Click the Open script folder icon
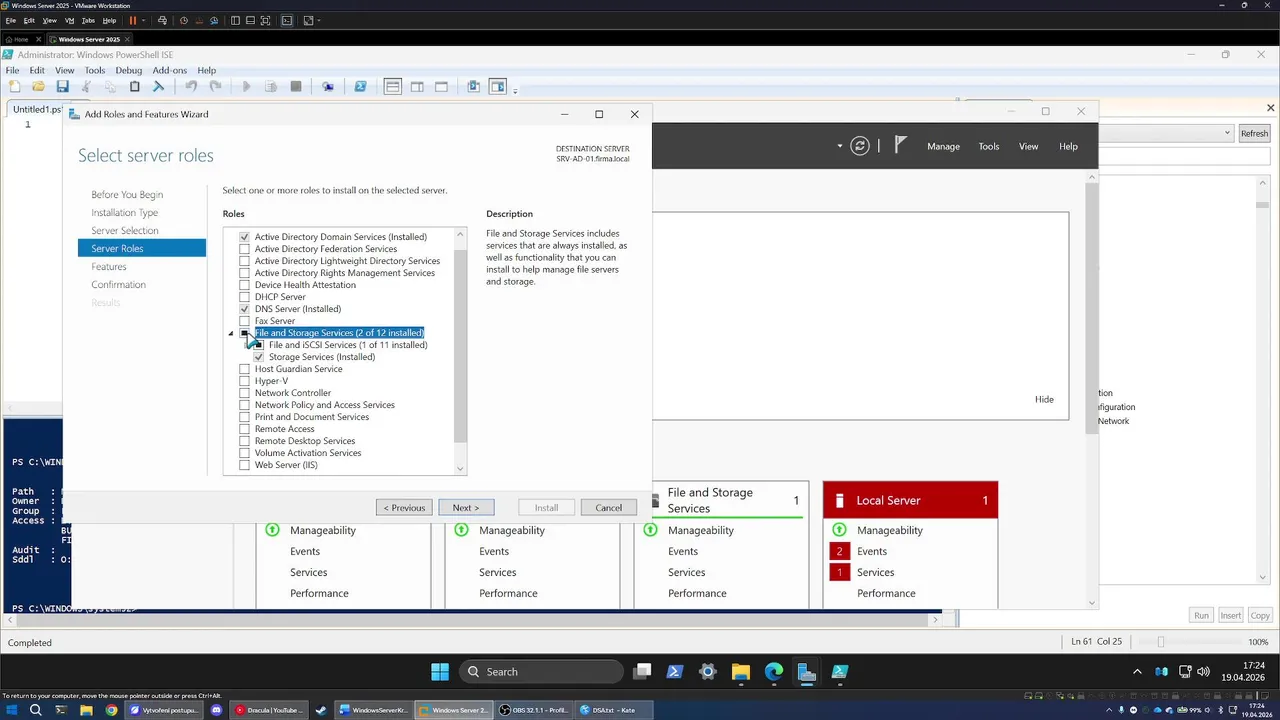Viewport: 1280px width, 720px height. point(38,87)
